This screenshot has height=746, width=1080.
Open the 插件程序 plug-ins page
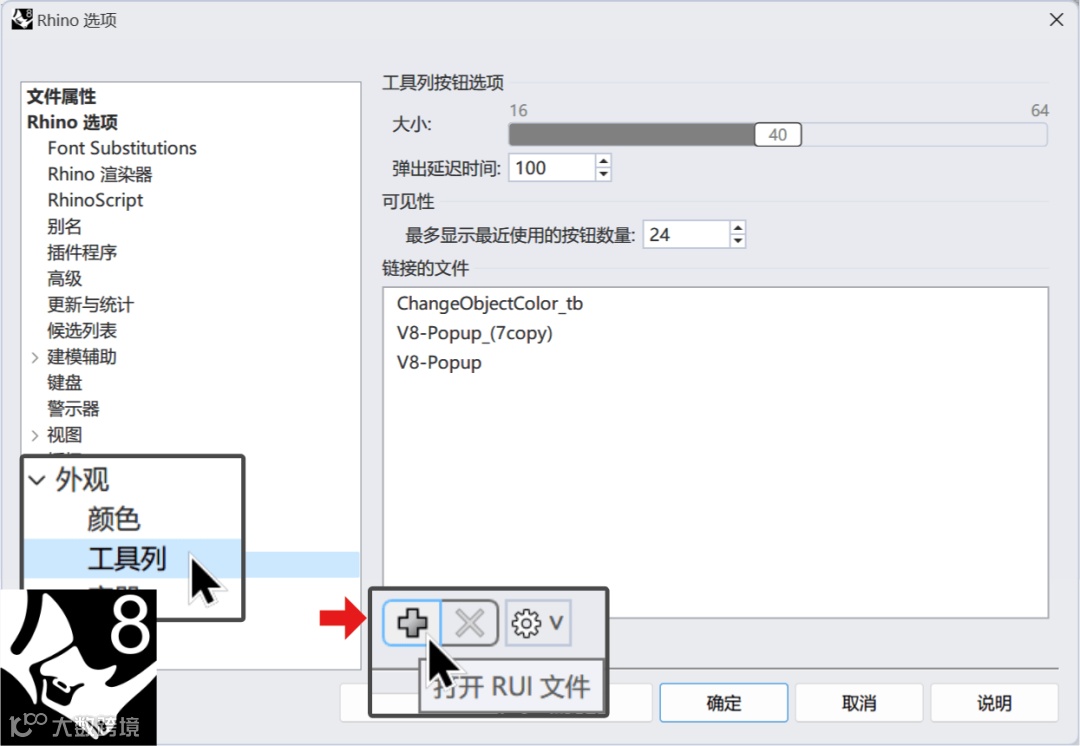pyautogui.click(x=82, y=252)
